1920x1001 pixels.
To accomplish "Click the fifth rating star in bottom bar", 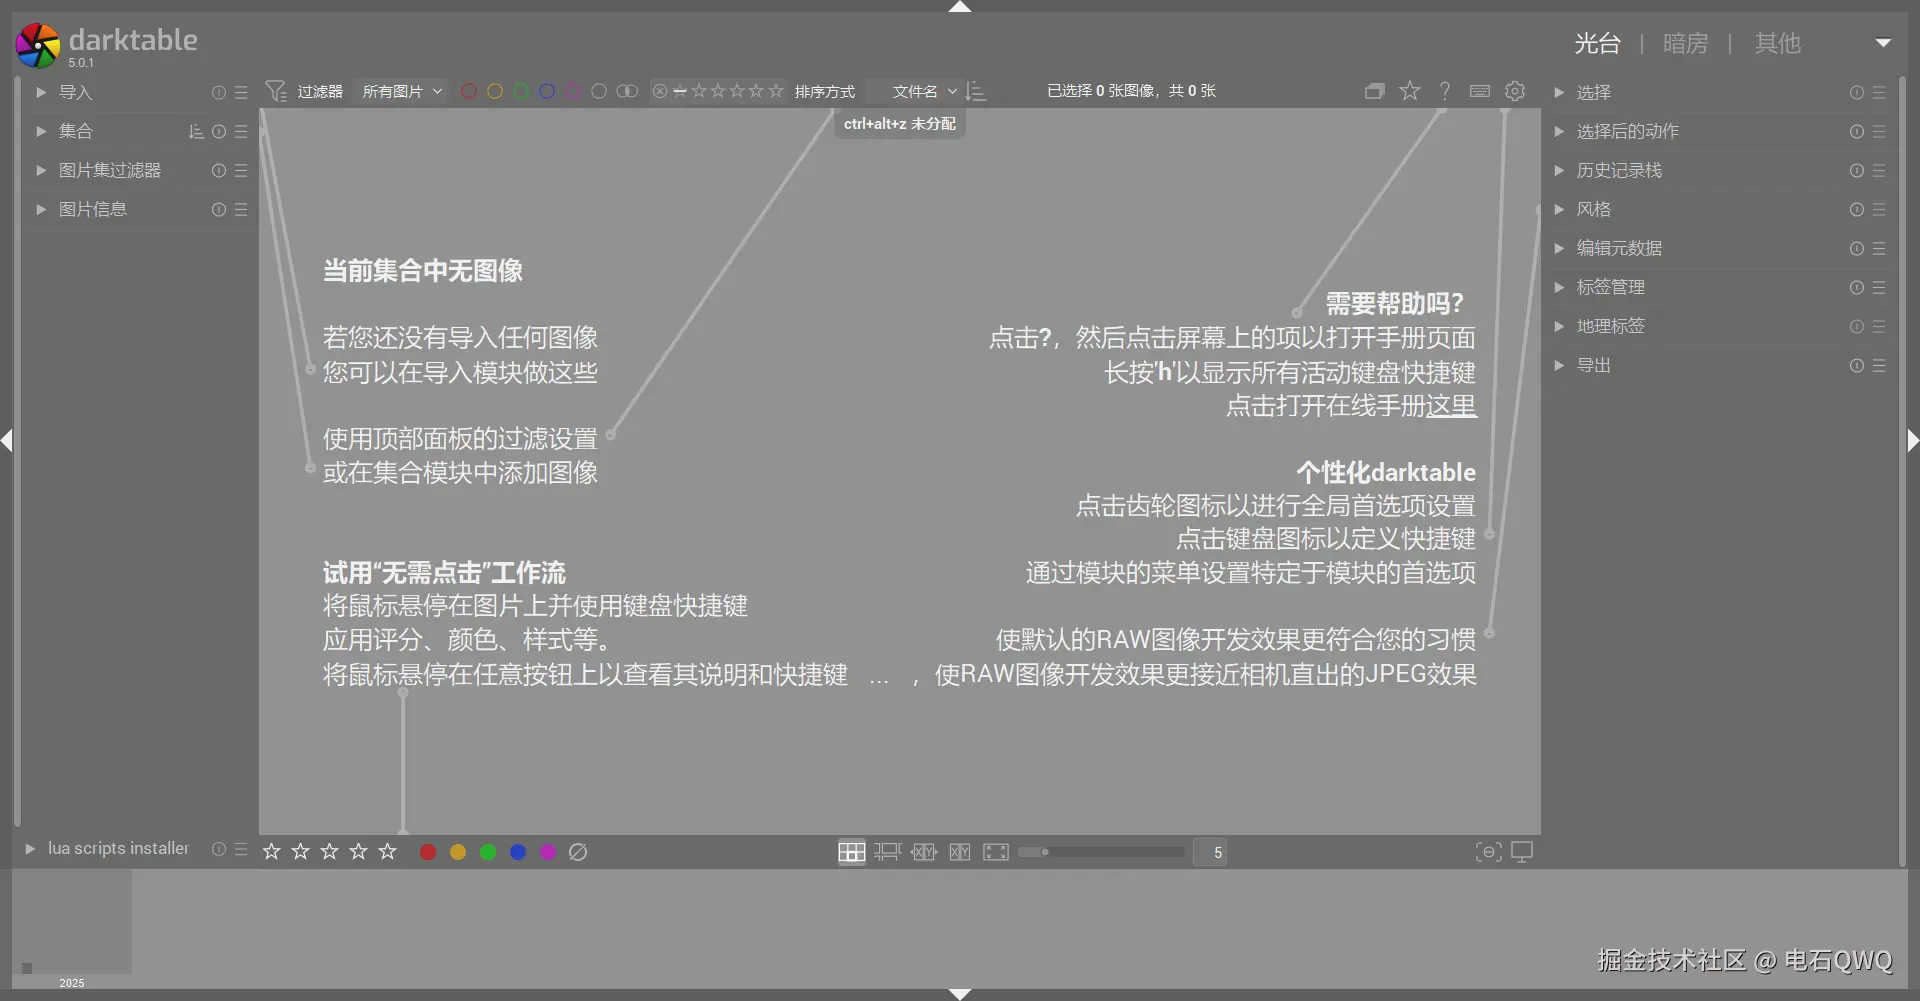I will (x=388, y=852).
